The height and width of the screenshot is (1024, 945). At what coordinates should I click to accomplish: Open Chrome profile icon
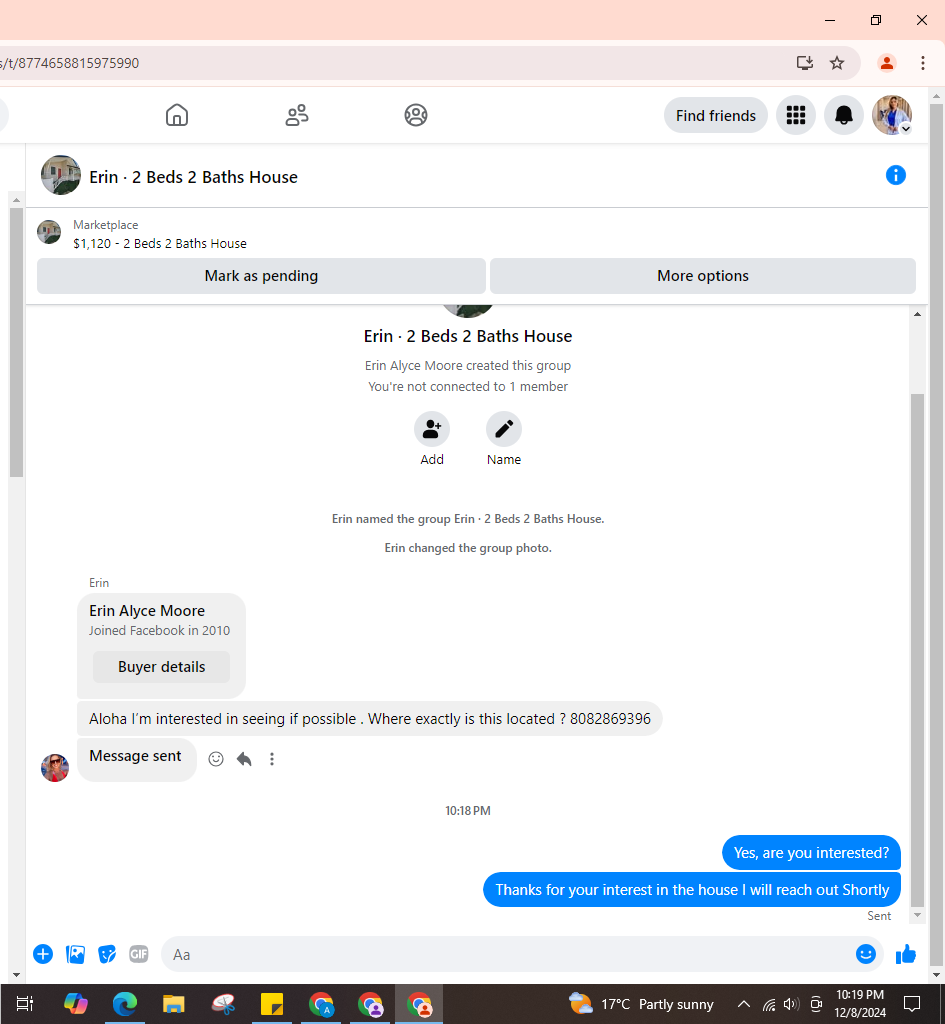coord(886,63)
